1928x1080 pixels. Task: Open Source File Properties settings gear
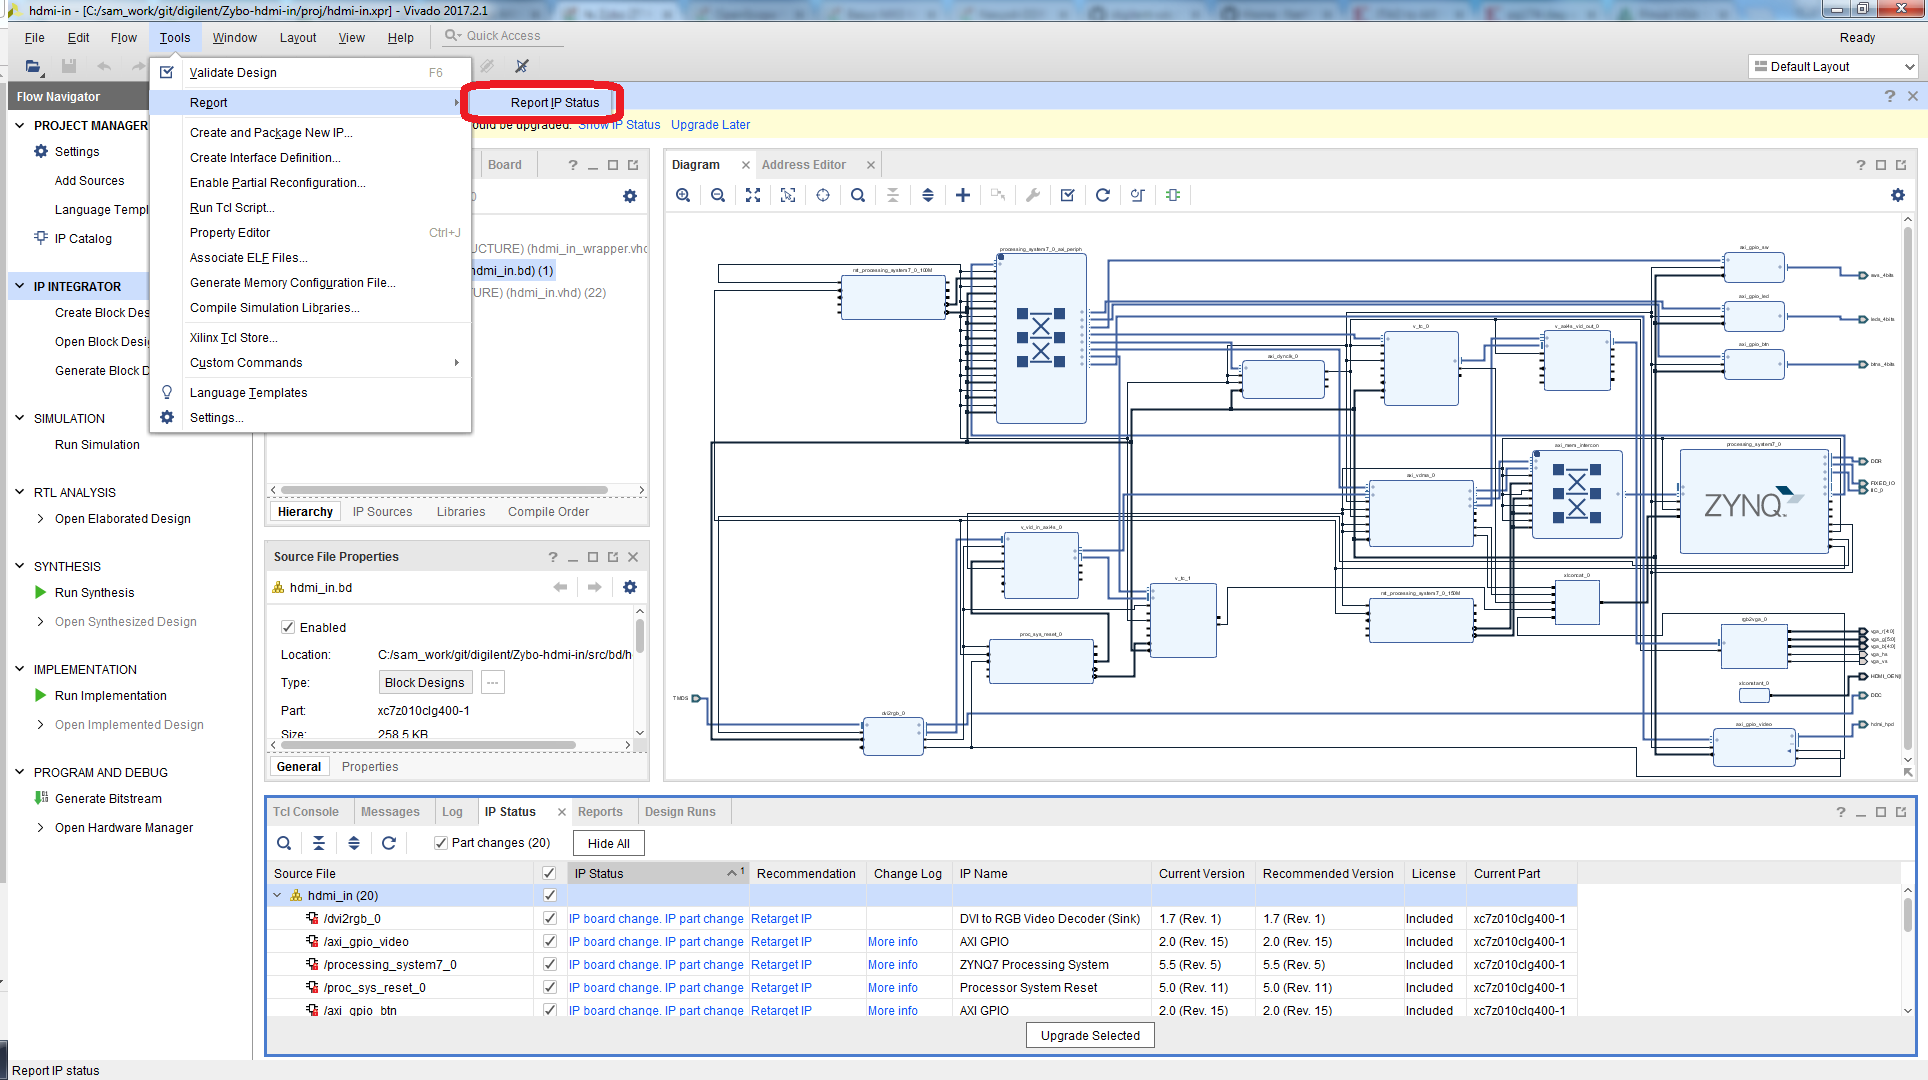pos(630,587)
